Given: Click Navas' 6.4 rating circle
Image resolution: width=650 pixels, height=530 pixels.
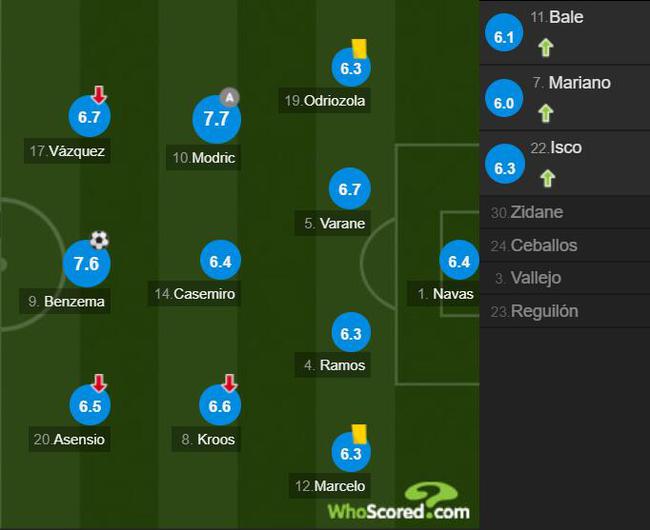Looking at the screenshot, I should pyautogui.click(x=459, y=260).
